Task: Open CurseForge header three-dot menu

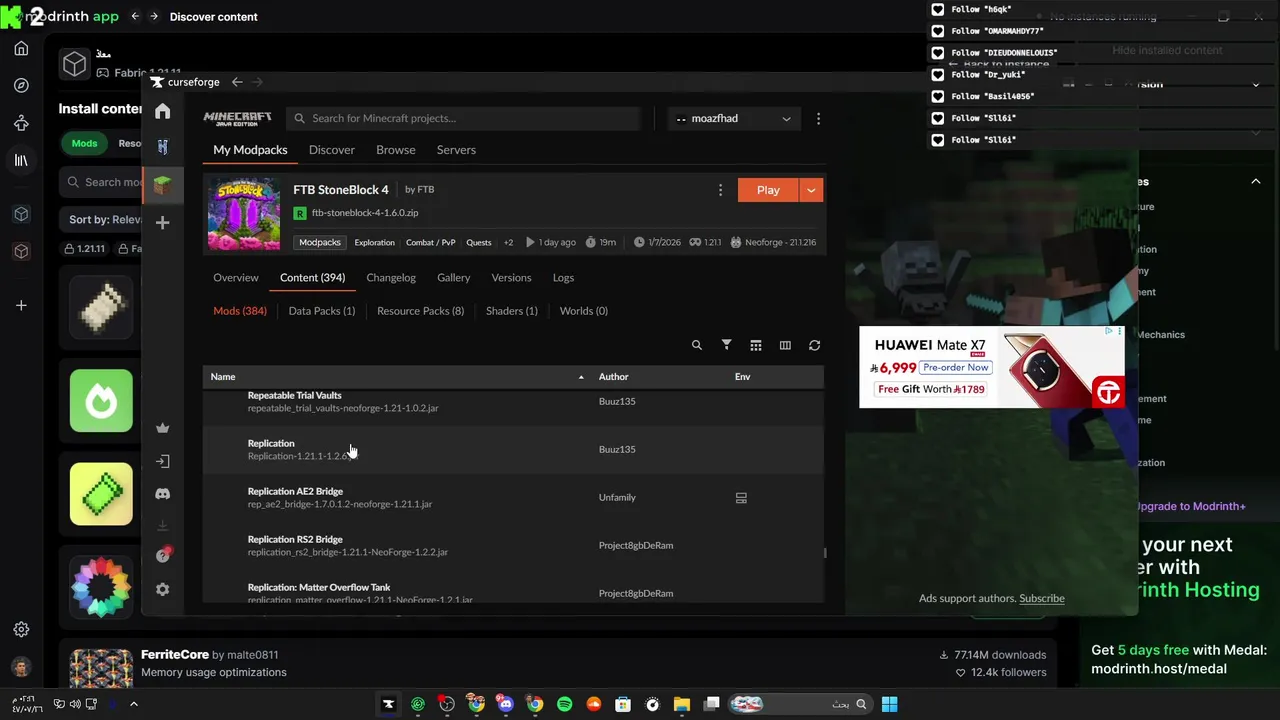Action: pyautogui.click(x=819, y=118)
